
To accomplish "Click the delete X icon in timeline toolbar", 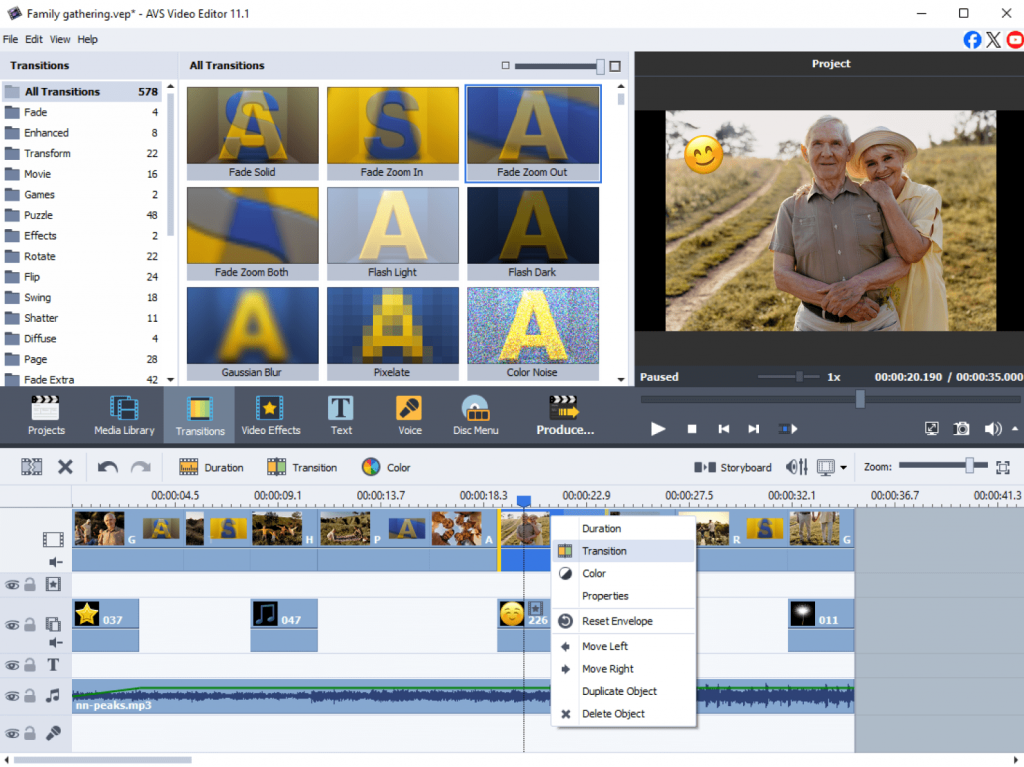I will [65, 467].
